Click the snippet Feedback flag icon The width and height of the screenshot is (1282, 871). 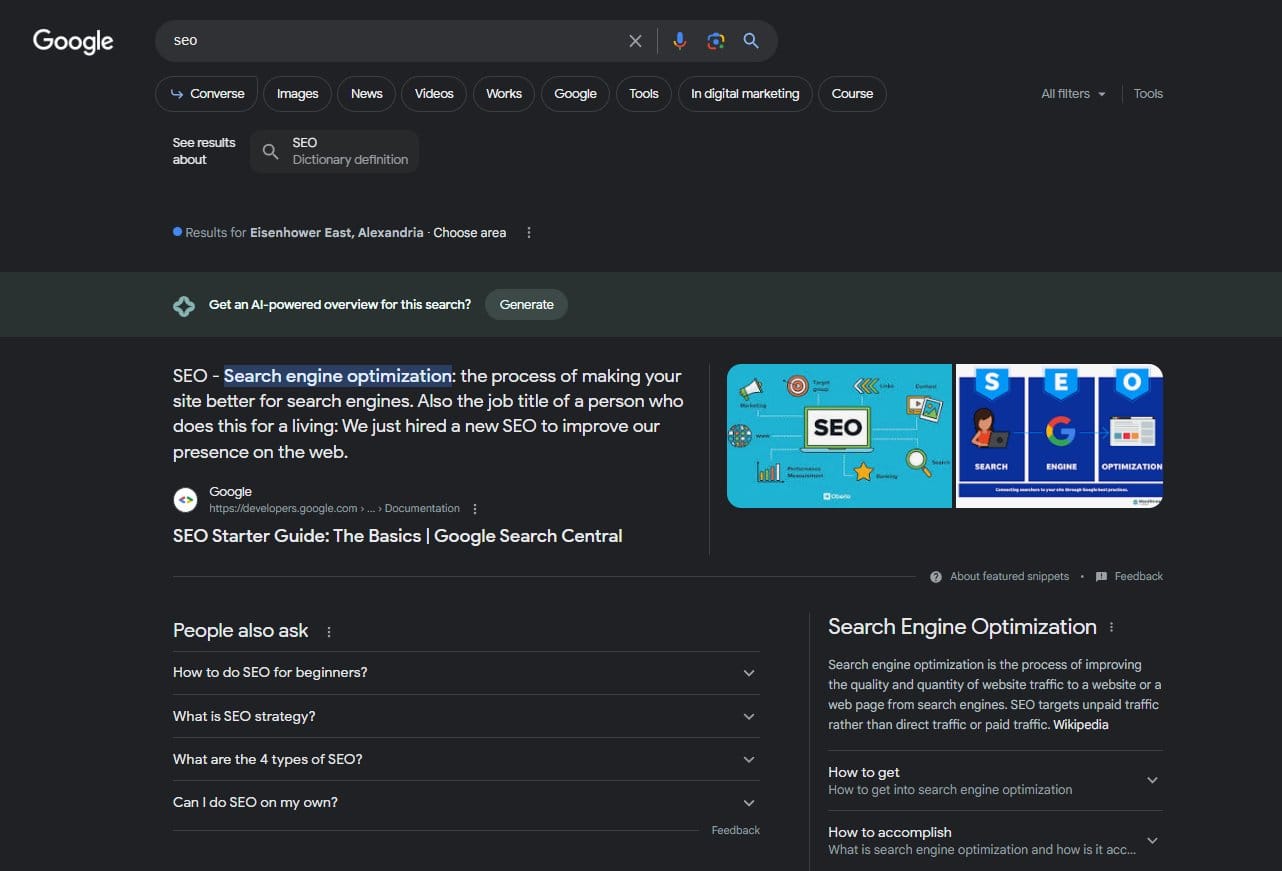tap(1101, 577)
